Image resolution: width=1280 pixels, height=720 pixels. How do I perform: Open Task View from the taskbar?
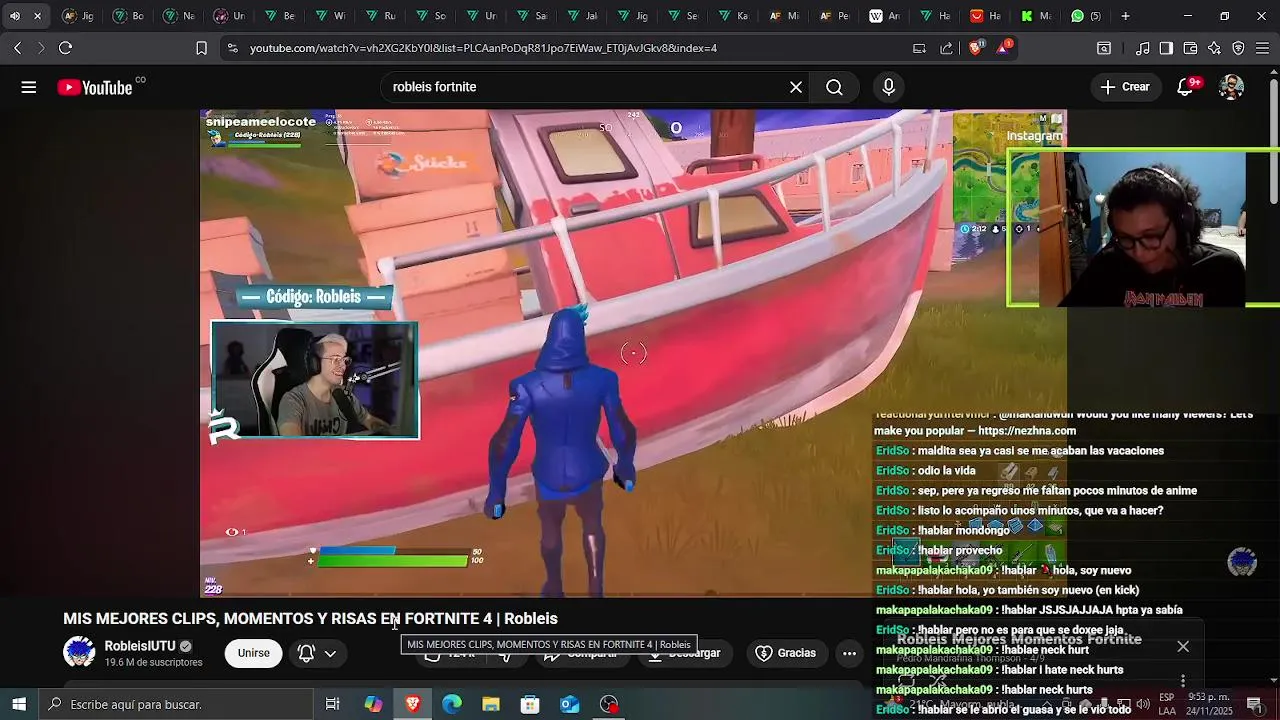click(x=332, y=704)
